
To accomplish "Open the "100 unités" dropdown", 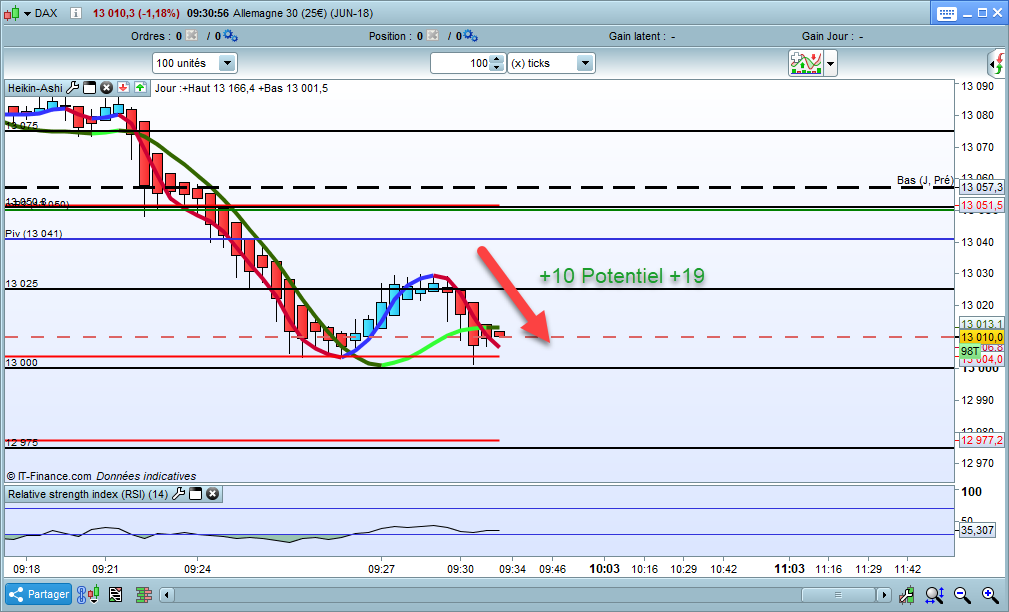I will tap(195, 63).
